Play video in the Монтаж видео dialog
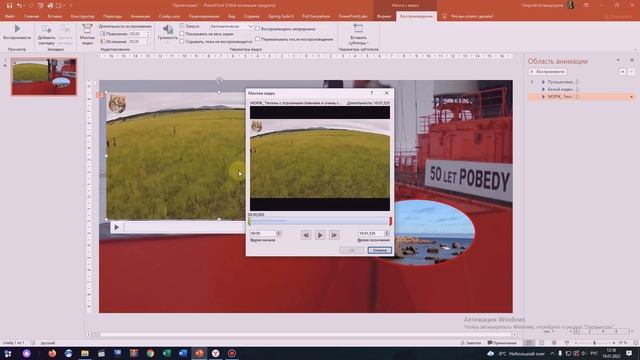The width and height of the screenshot is (640, 360). [320, 235]
